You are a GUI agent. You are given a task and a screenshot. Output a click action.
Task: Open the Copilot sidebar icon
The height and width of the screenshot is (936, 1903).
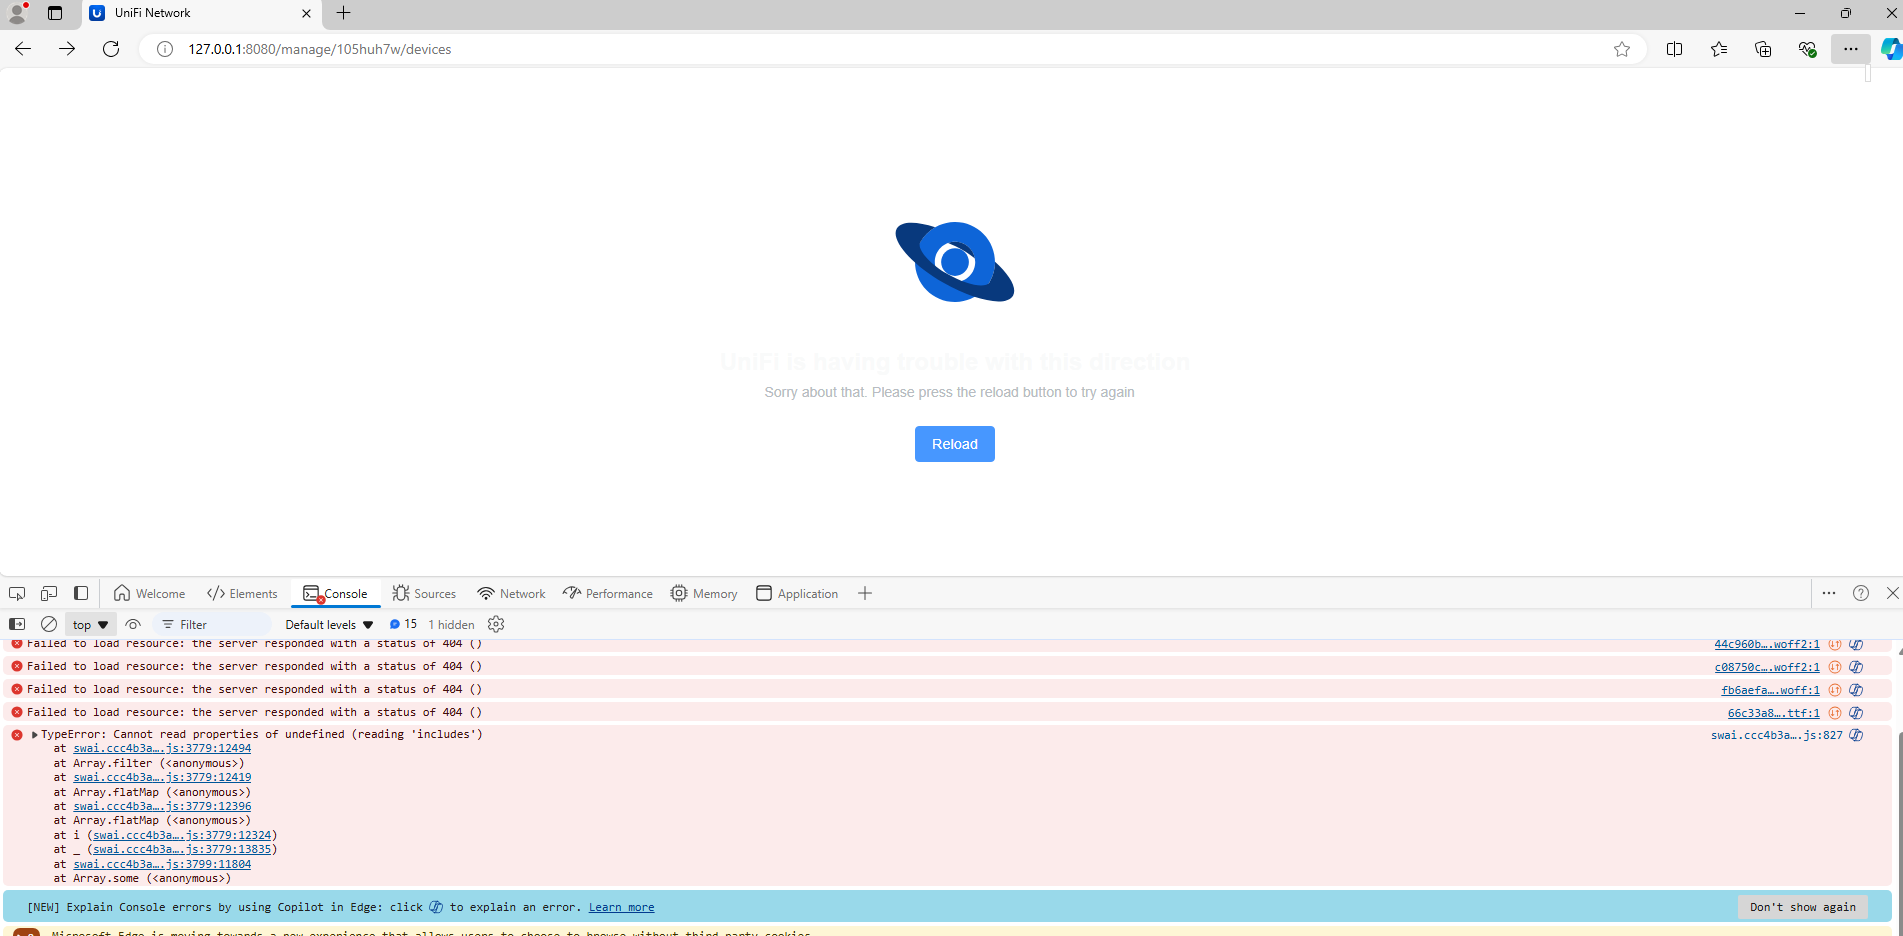(1890, 49)
